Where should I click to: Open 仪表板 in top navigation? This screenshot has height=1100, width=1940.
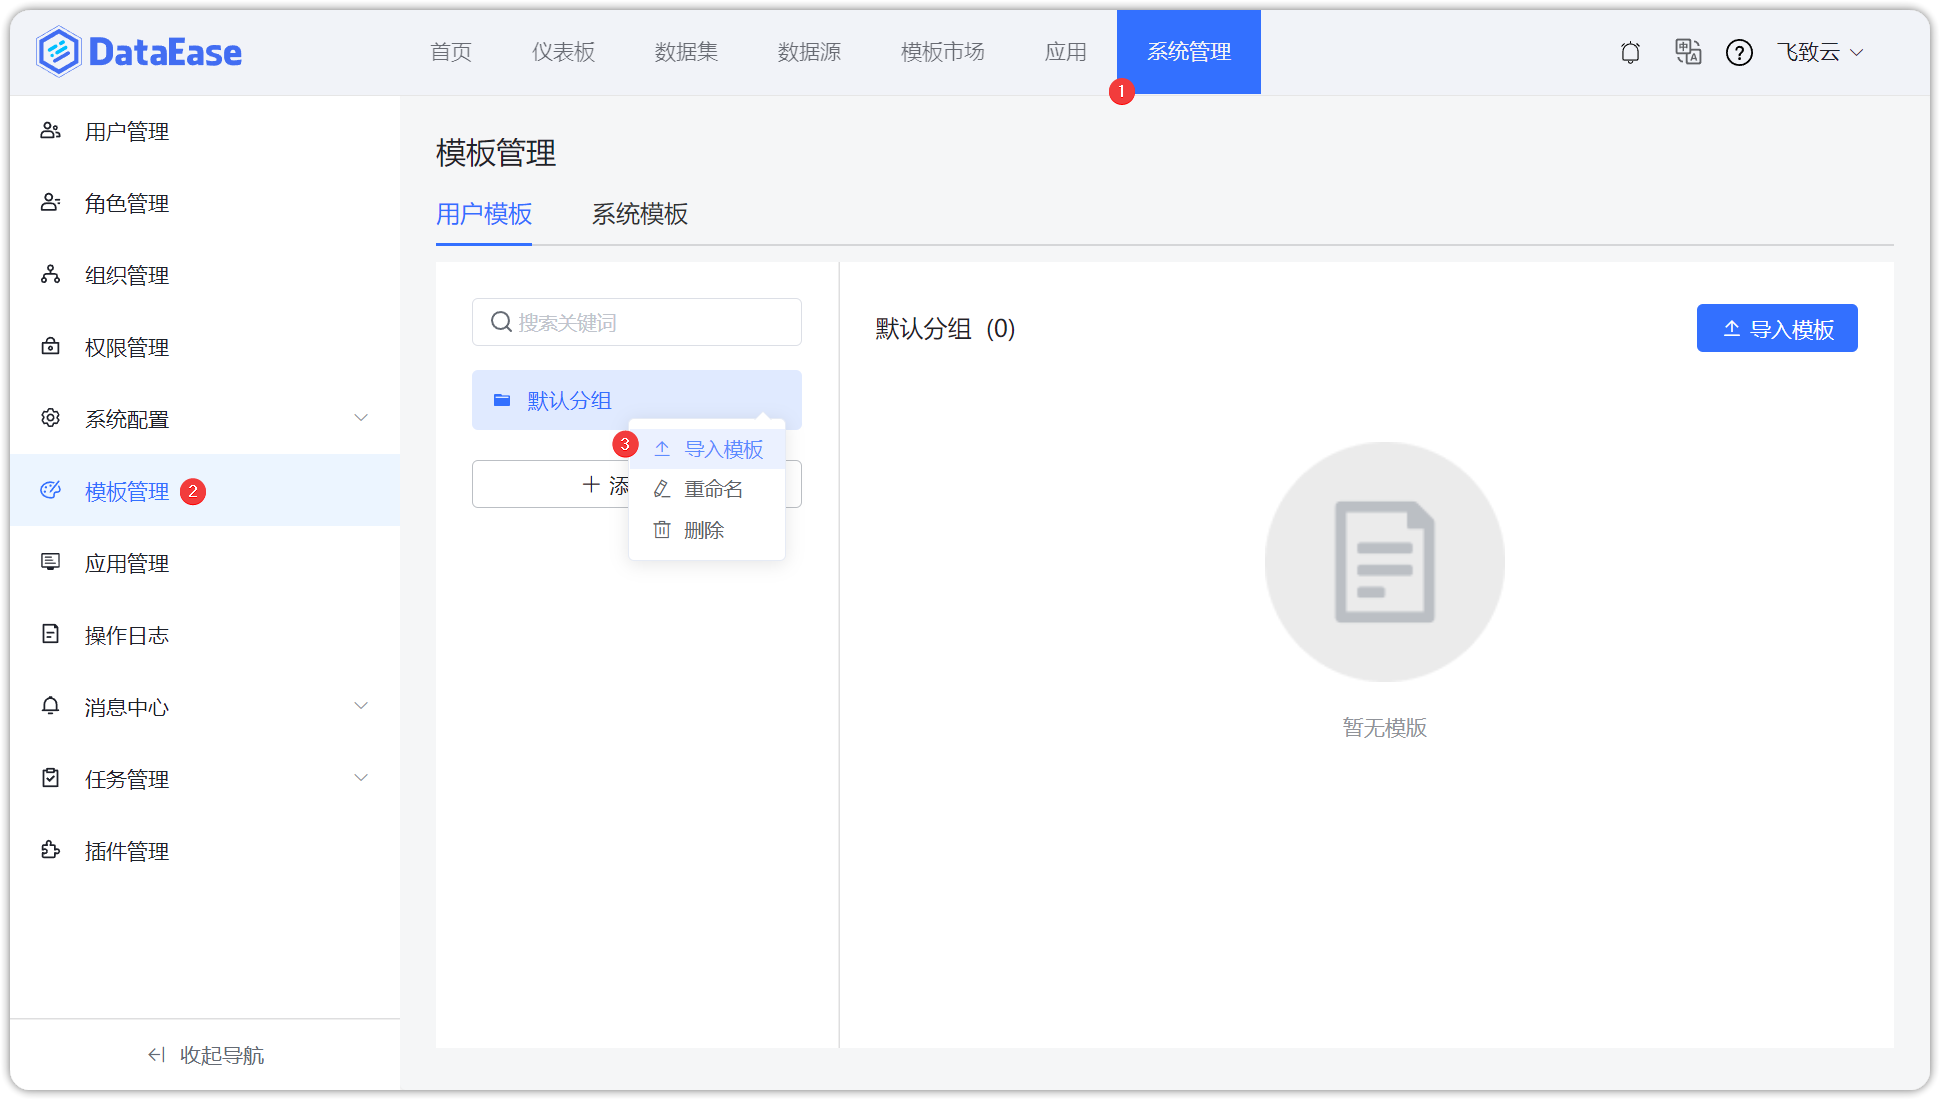pyautogui.click(x=563, y=52)
